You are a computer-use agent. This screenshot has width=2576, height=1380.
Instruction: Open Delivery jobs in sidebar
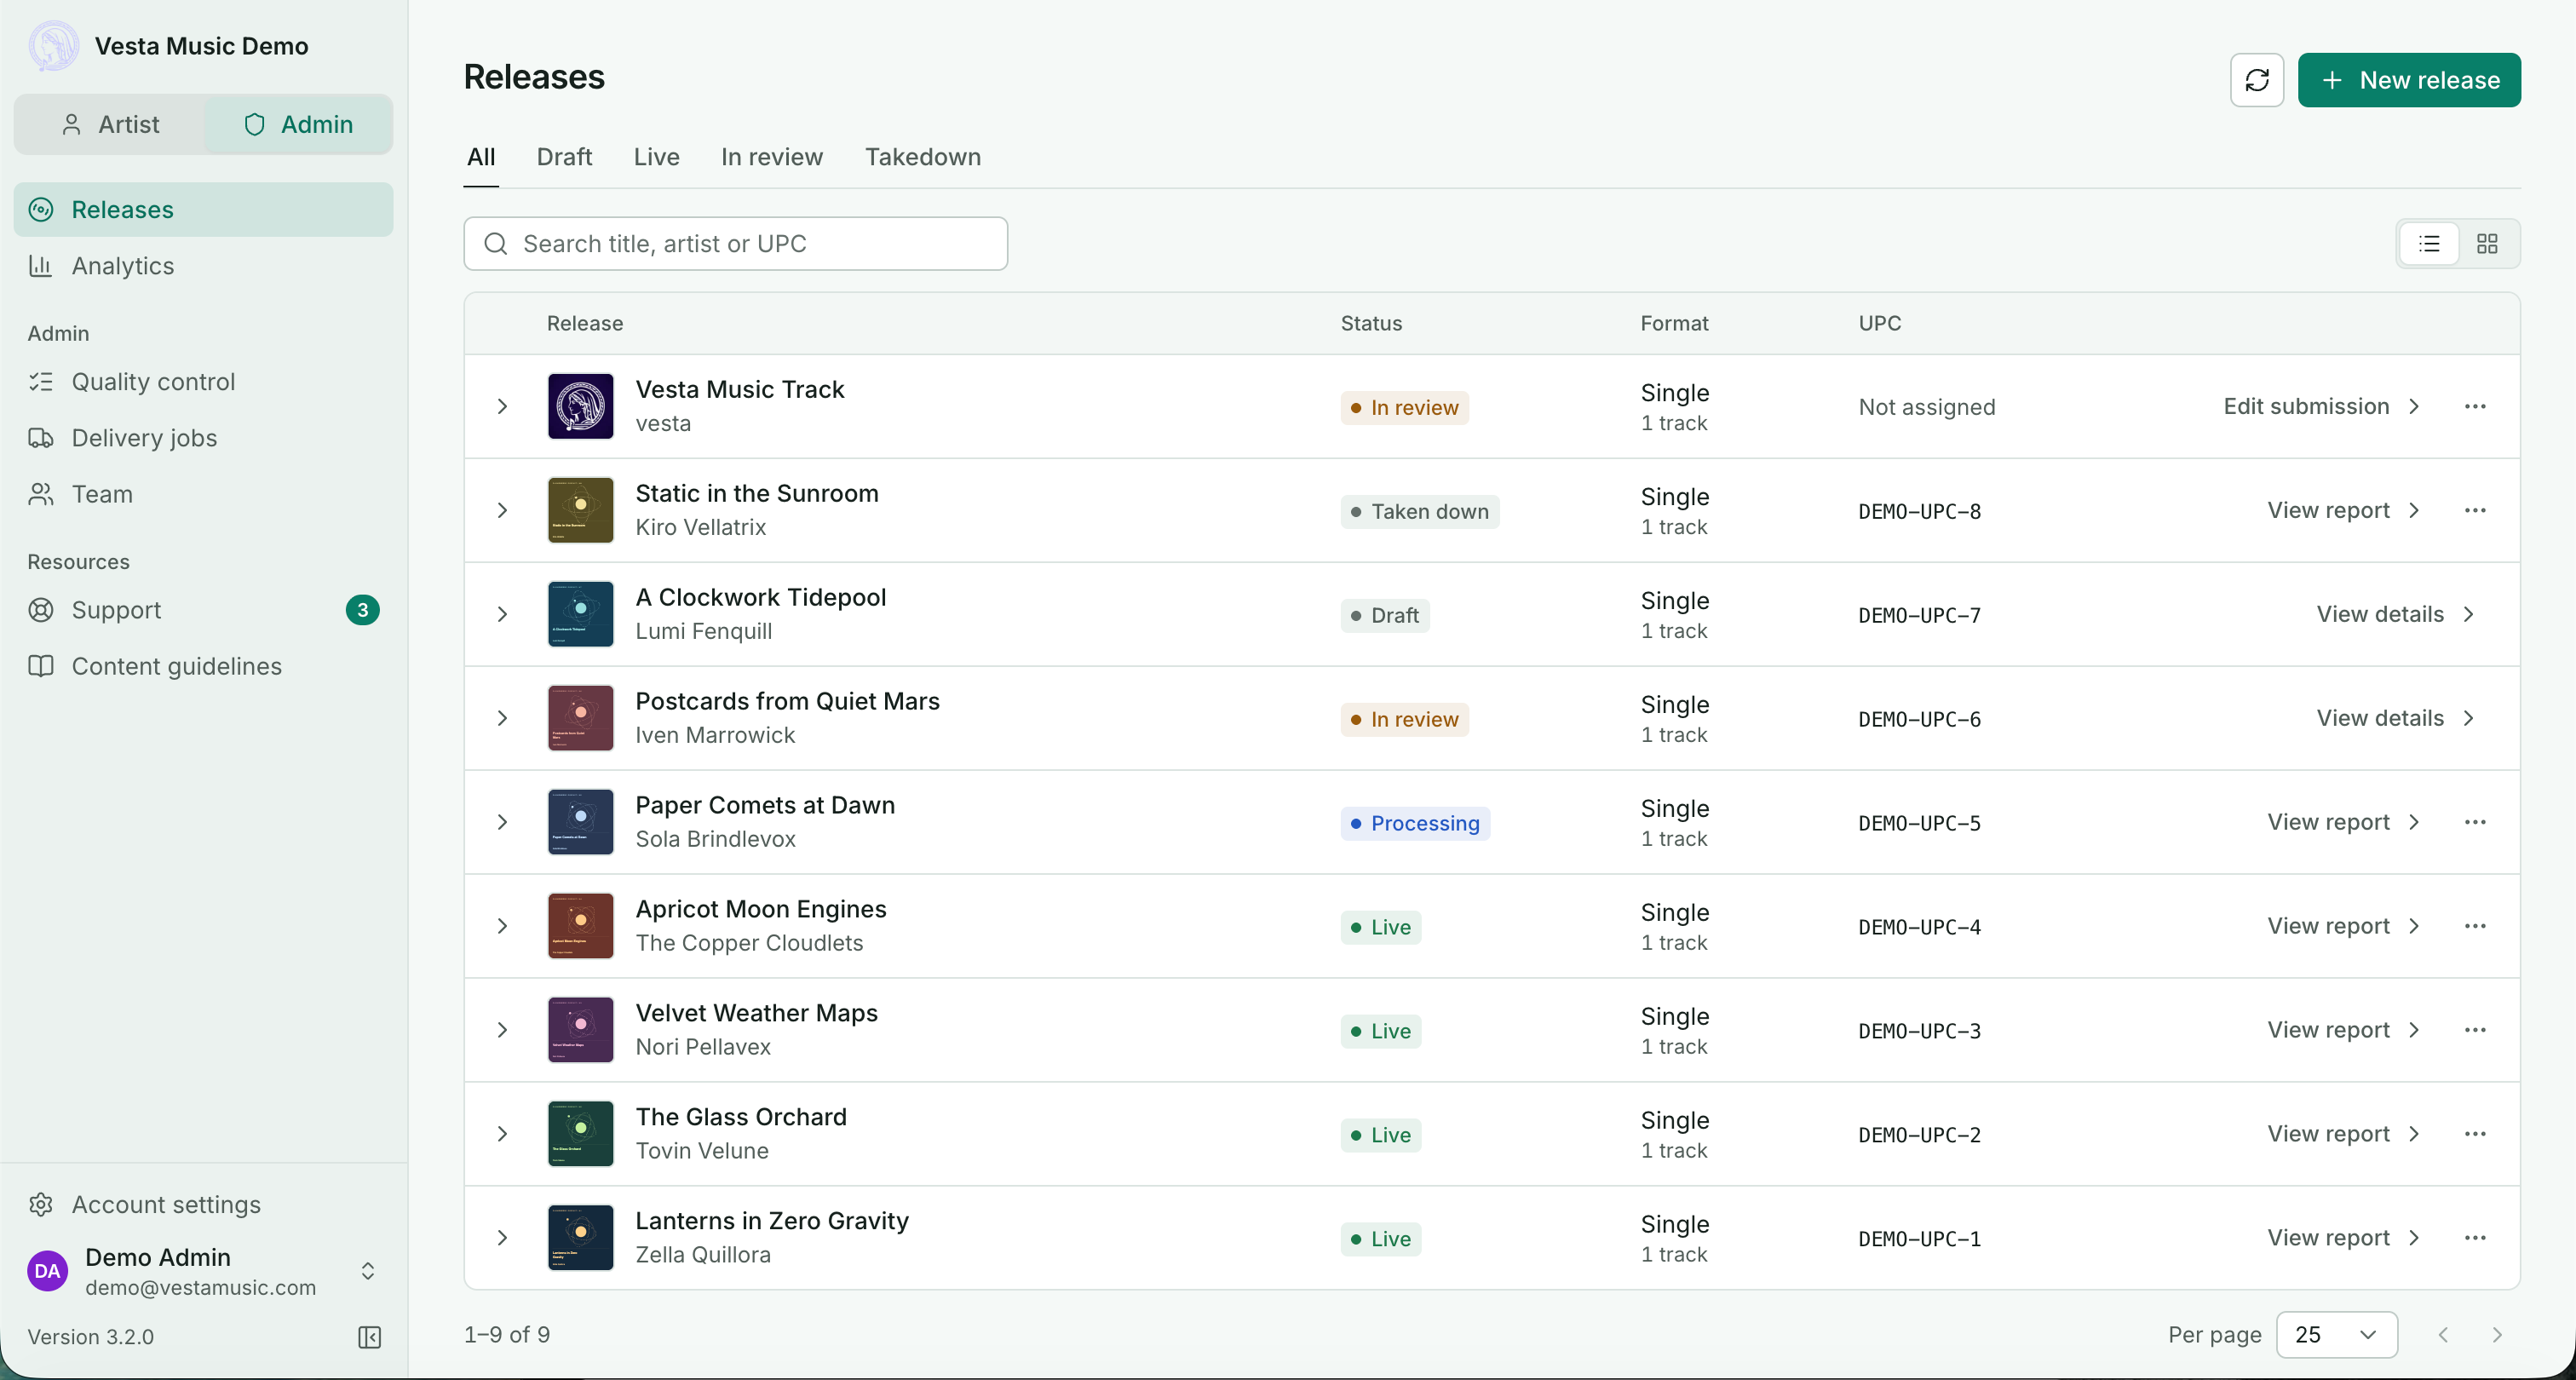pos(203,438)
